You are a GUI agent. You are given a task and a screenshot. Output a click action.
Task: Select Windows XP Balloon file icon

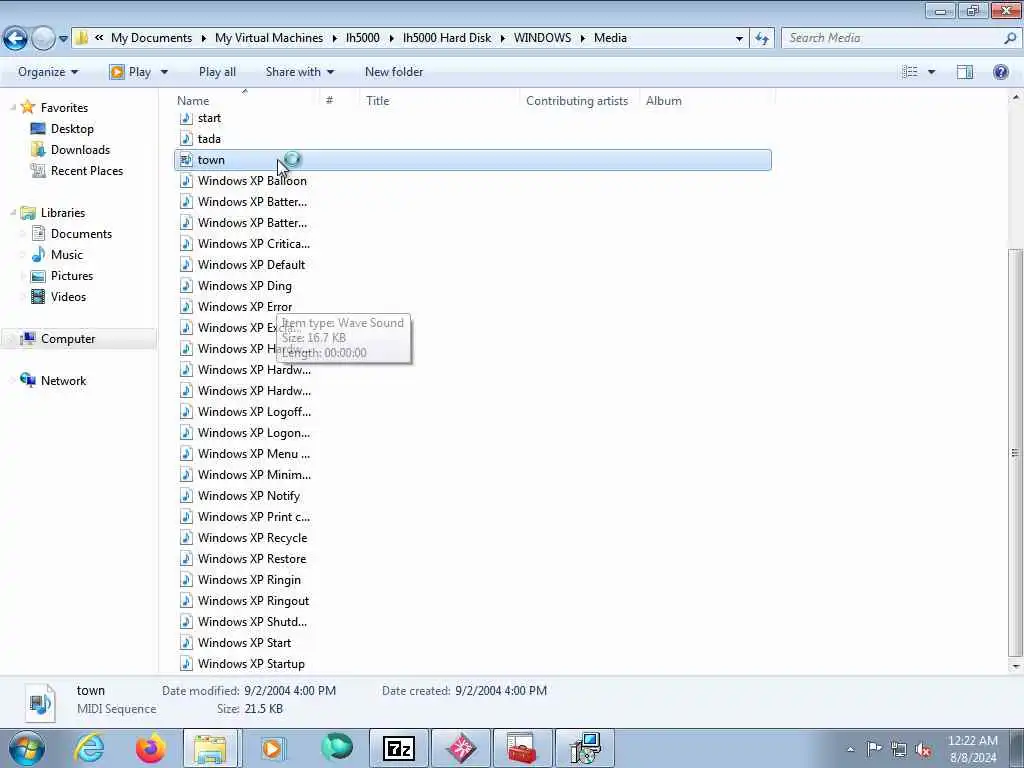186,181
